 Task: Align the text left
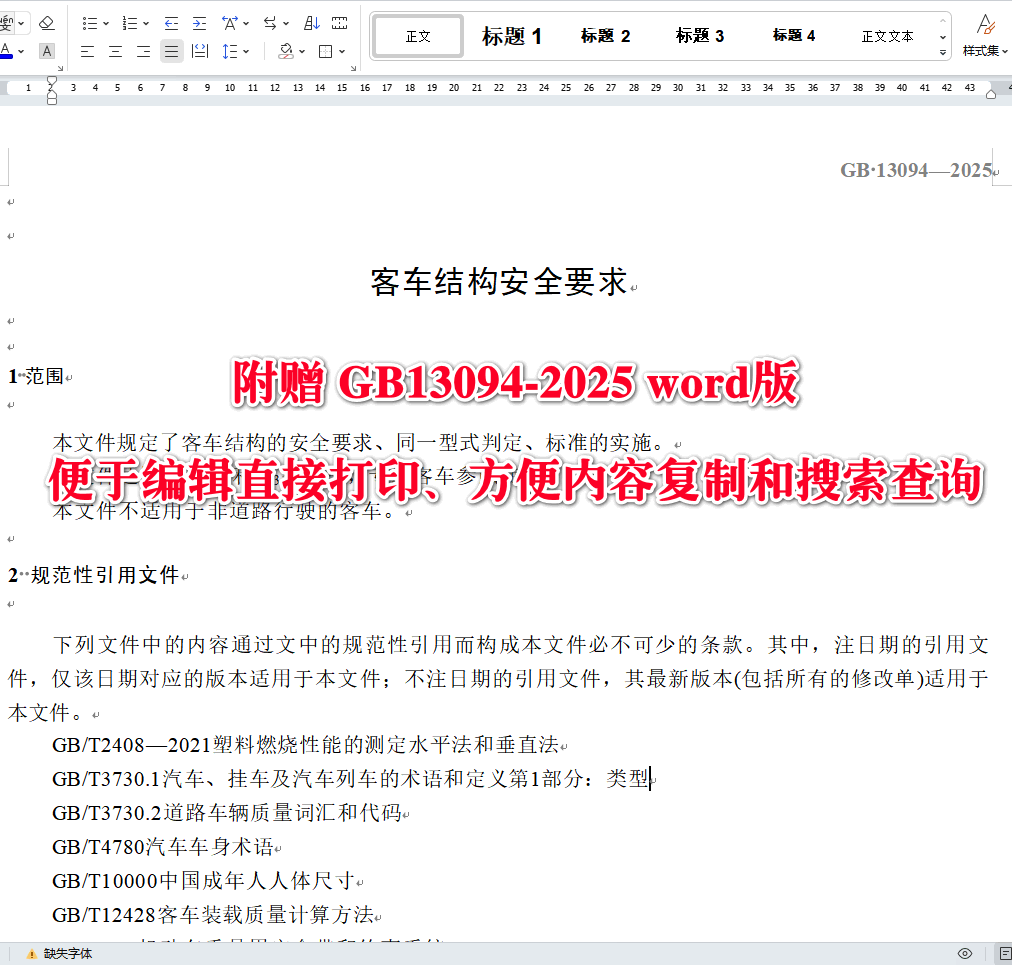coord(87,51)
